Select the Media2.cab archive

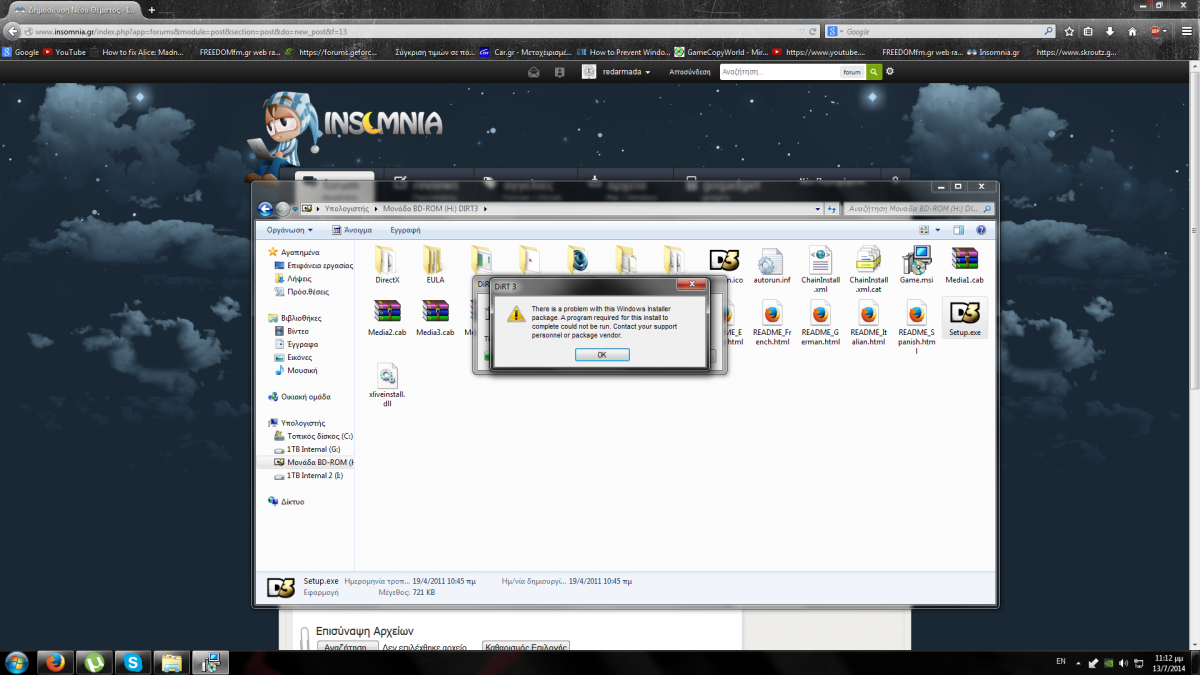tap(387, 317)
